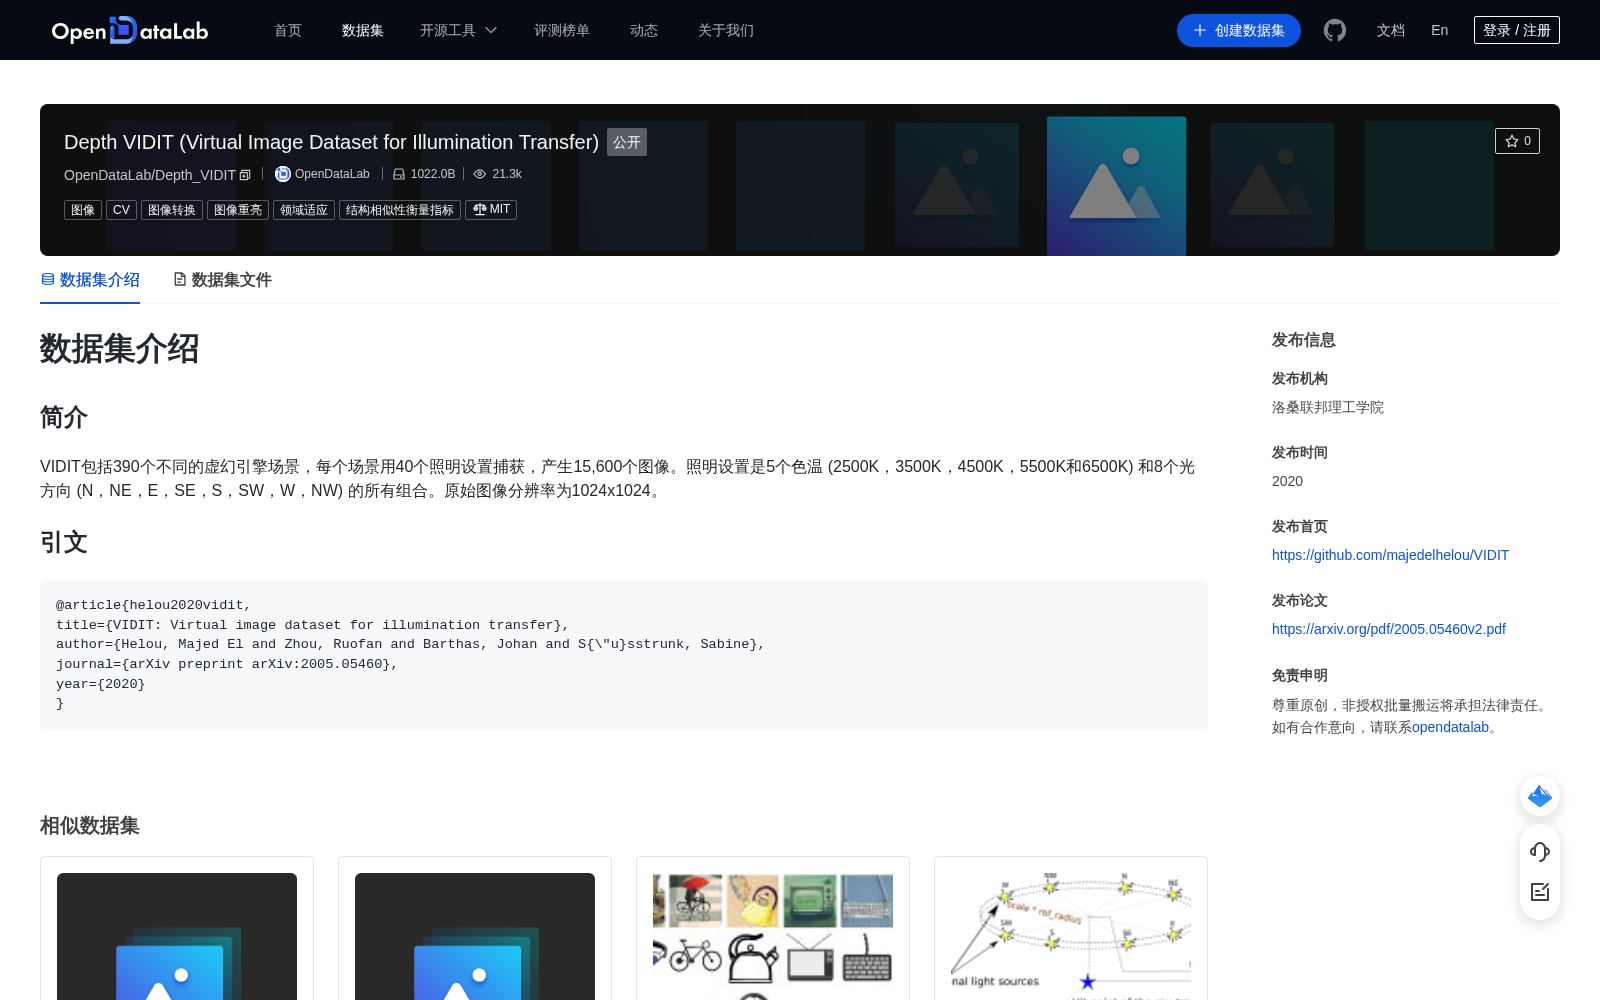Image resolution: width=1600 pixels, height=1000 pixels.
Task: Click the 21.3k views count
Action: [x=507, y=174]
